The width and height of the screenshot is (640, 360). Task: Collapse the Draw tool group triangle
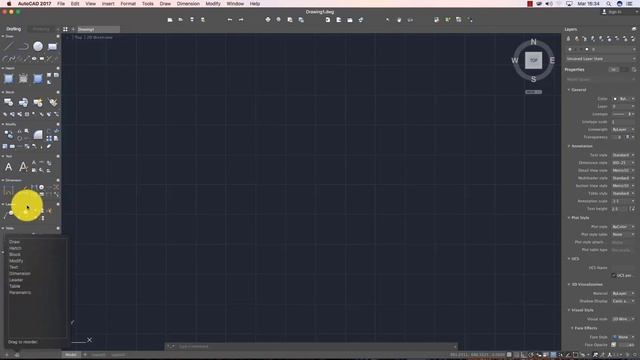coord(3,36)
